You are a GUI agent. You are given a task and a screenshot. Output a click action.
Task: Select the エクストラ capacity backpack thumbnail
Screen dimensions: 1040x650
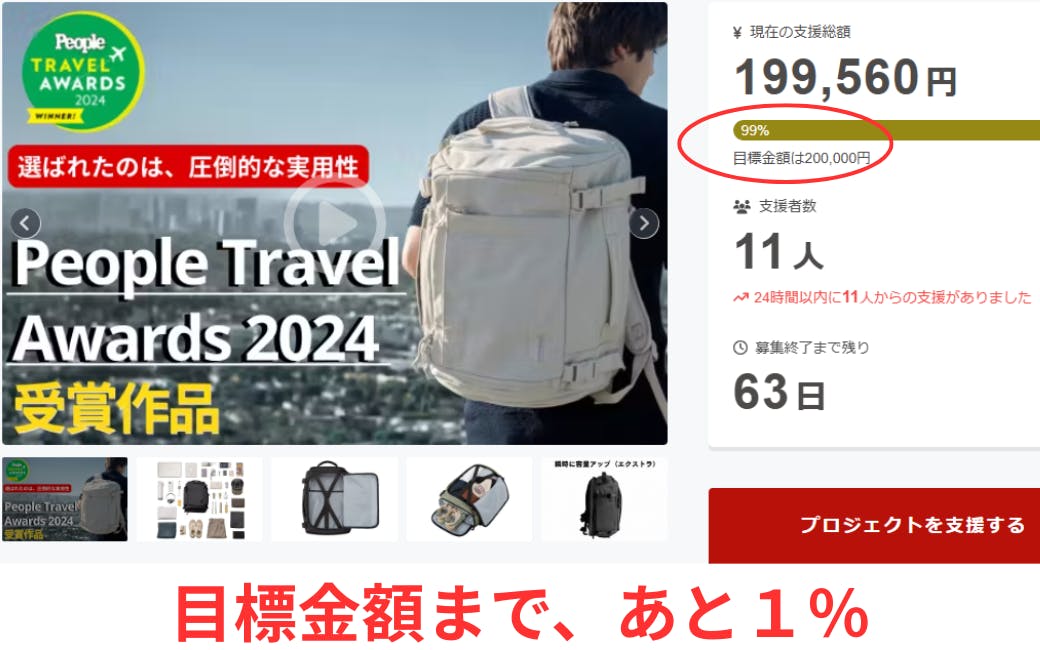tap(604, 499)
